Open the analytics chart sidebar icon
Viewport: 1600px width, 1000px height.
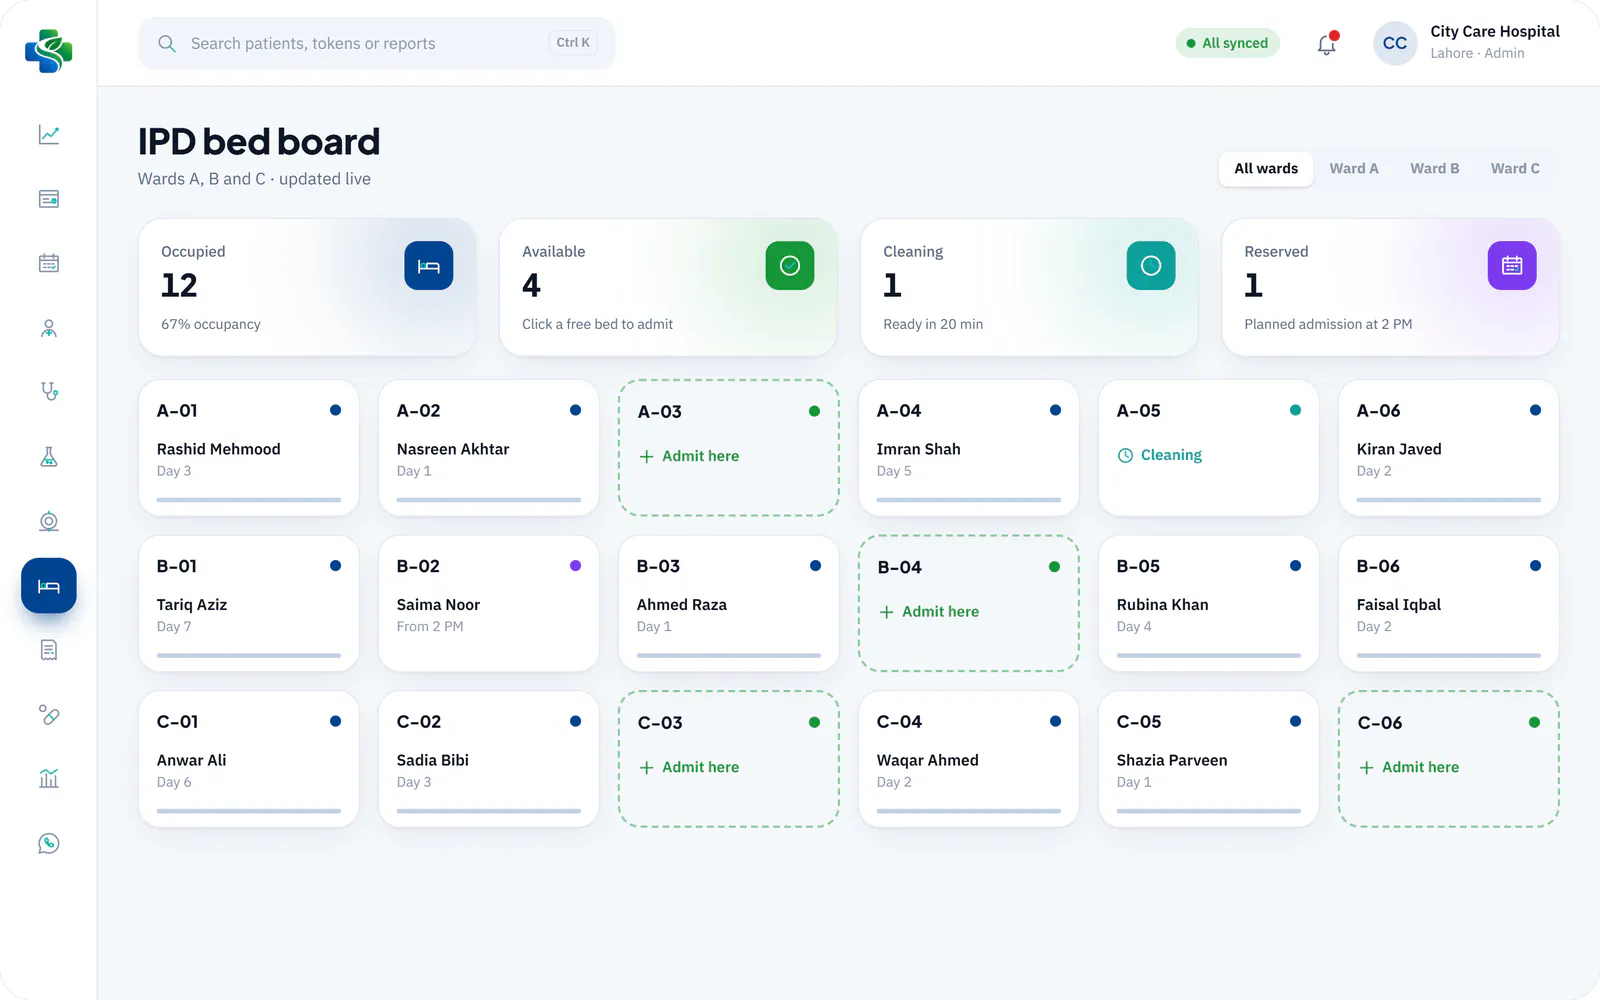(48, 134)
